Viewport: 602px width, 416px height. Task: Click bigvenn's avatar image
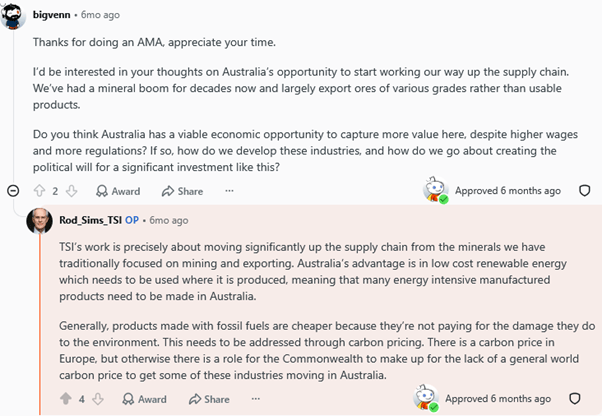(x=13, y=15)
